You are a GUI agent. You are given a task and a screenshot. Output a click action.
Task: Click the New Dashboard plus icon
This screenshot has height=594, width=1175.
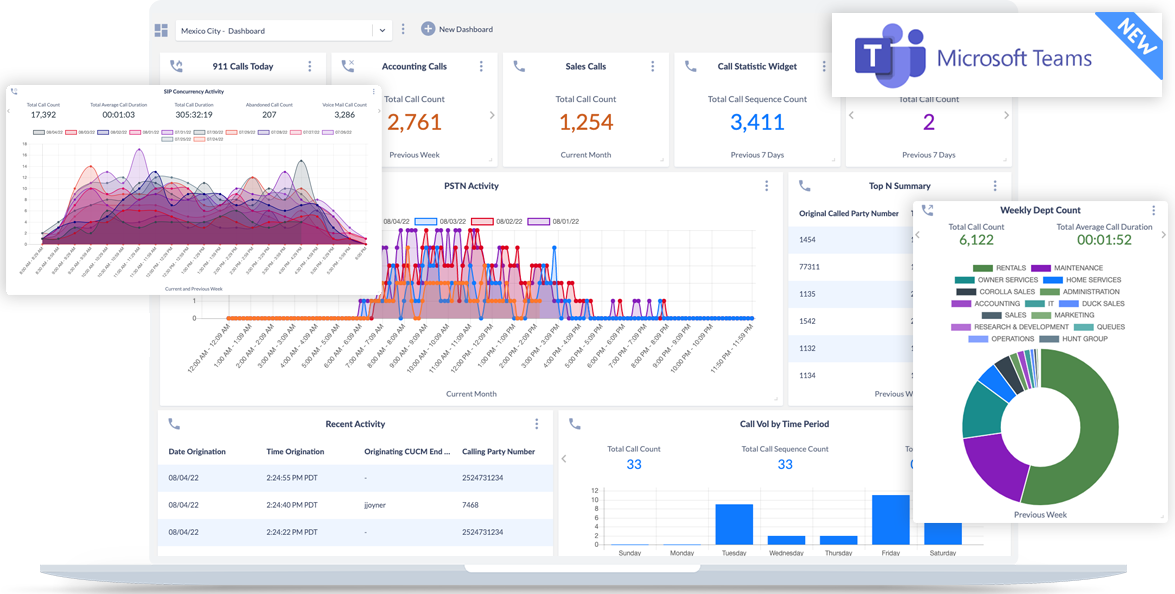[428, 29]
